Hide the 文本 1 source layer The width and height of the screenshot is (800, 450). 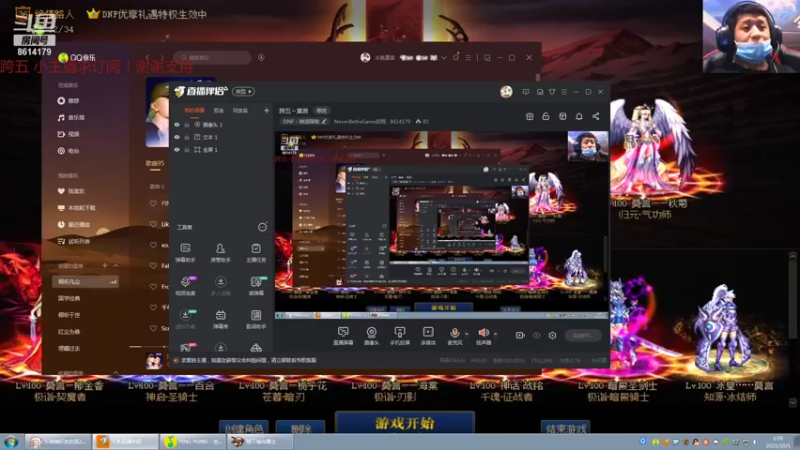point(177,137)
